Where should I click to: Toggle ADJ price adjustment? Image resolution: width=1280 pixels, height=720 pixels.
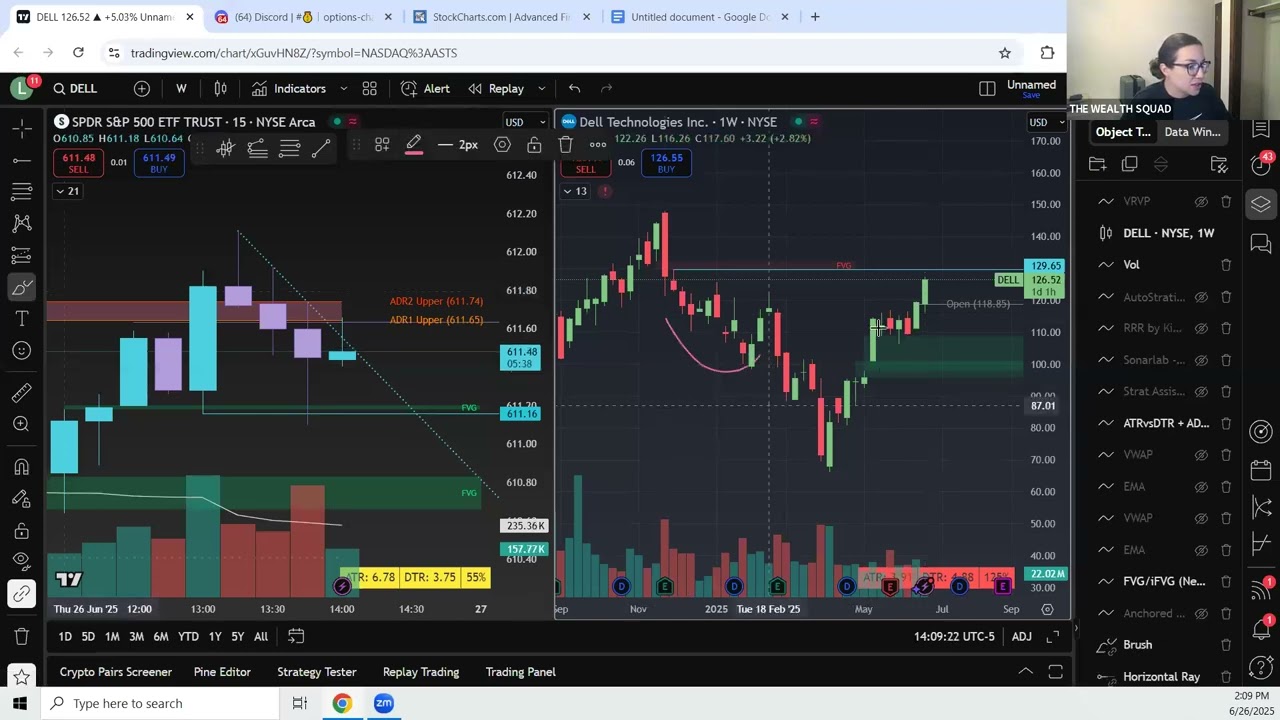click(1021, 636)
